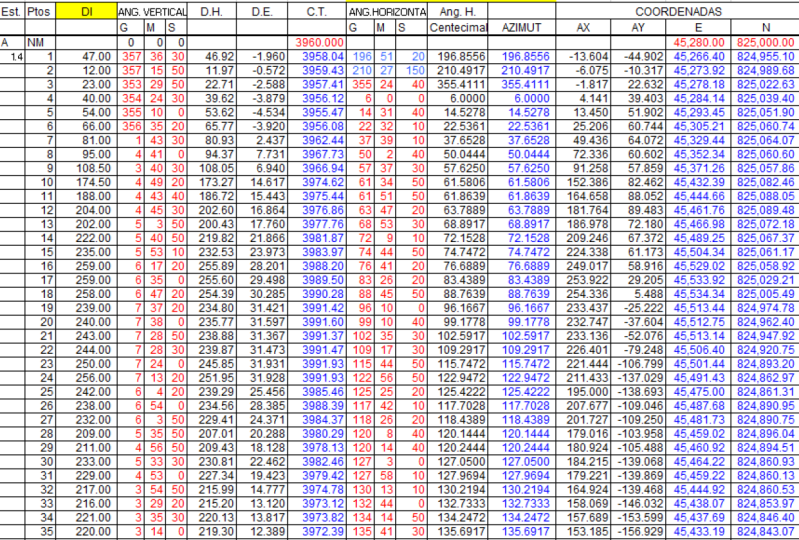This screenshot has height=540, width=799.
Task: Click AX value 179.221 for point 31
Action: [587, 476]
